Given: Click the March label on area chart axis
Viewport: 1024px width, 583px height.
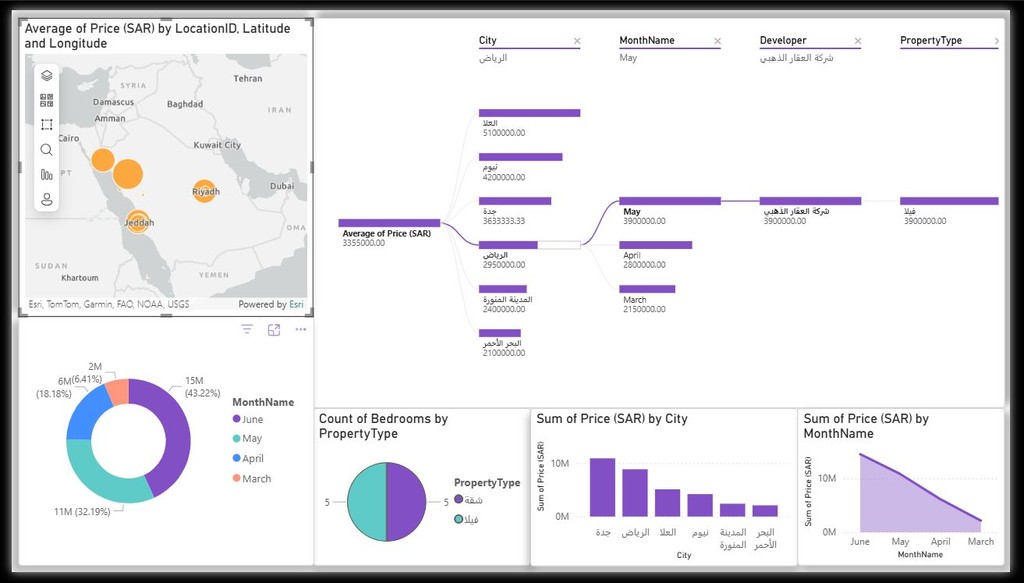Looking at the screenshot, I should click(x=981, y=541).
